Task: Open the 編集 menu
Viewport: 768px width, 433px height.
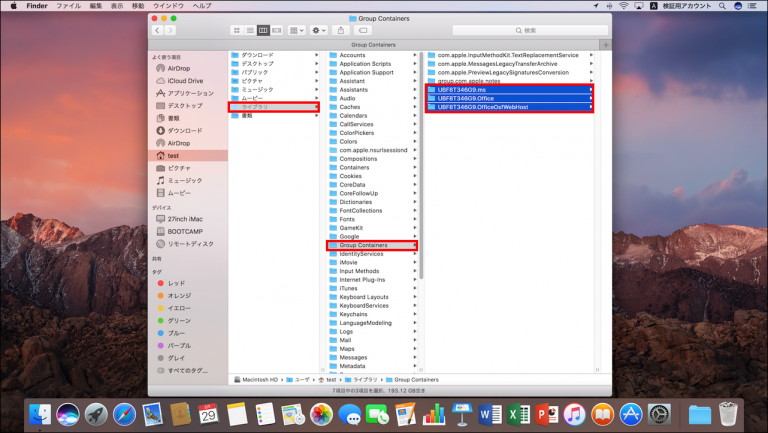Action: pos(96,6)
